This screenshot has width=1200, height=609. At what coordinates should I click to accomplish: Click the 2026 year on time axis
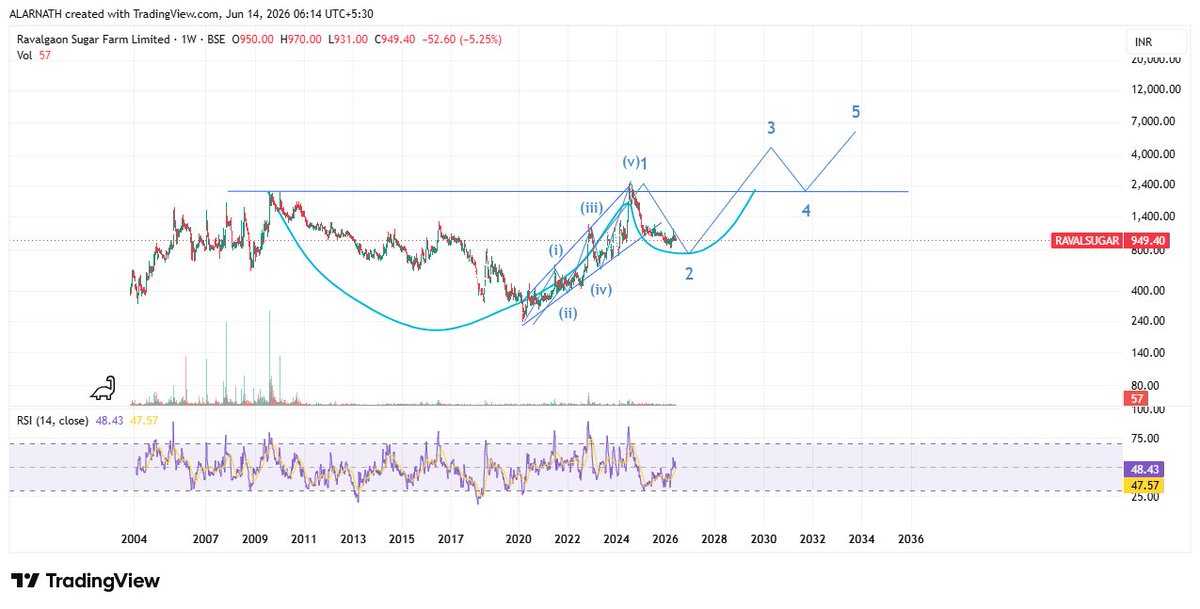[665, 538]
